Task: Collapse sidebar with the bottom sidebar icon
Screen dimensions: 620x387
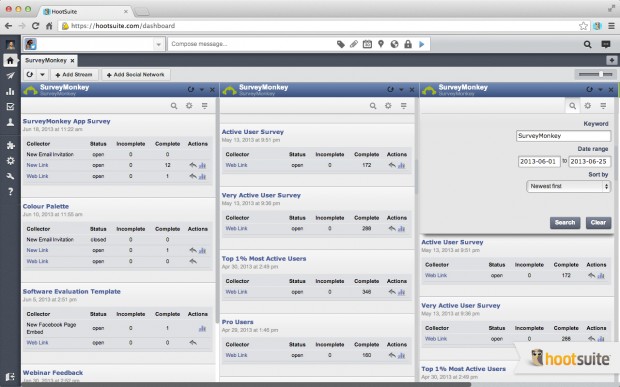Action: [10, 376]
